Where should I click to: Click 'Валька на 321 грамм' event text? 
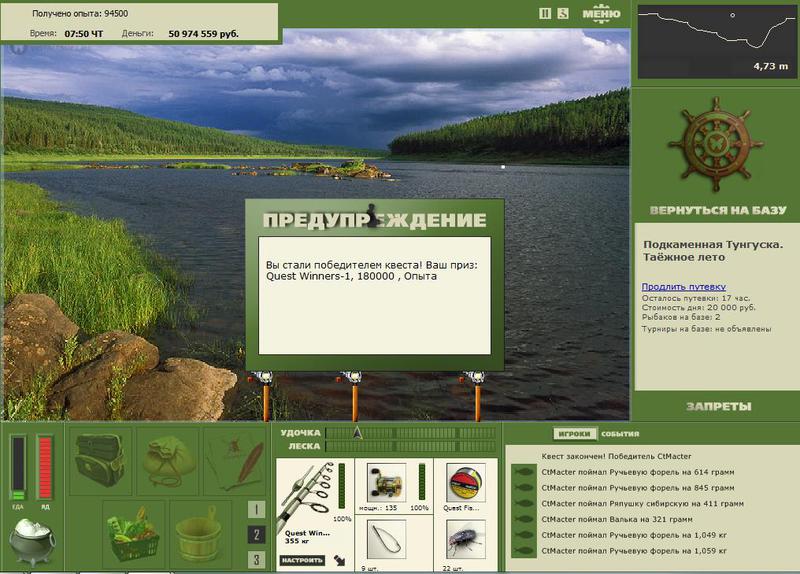(x=651, y=519)
